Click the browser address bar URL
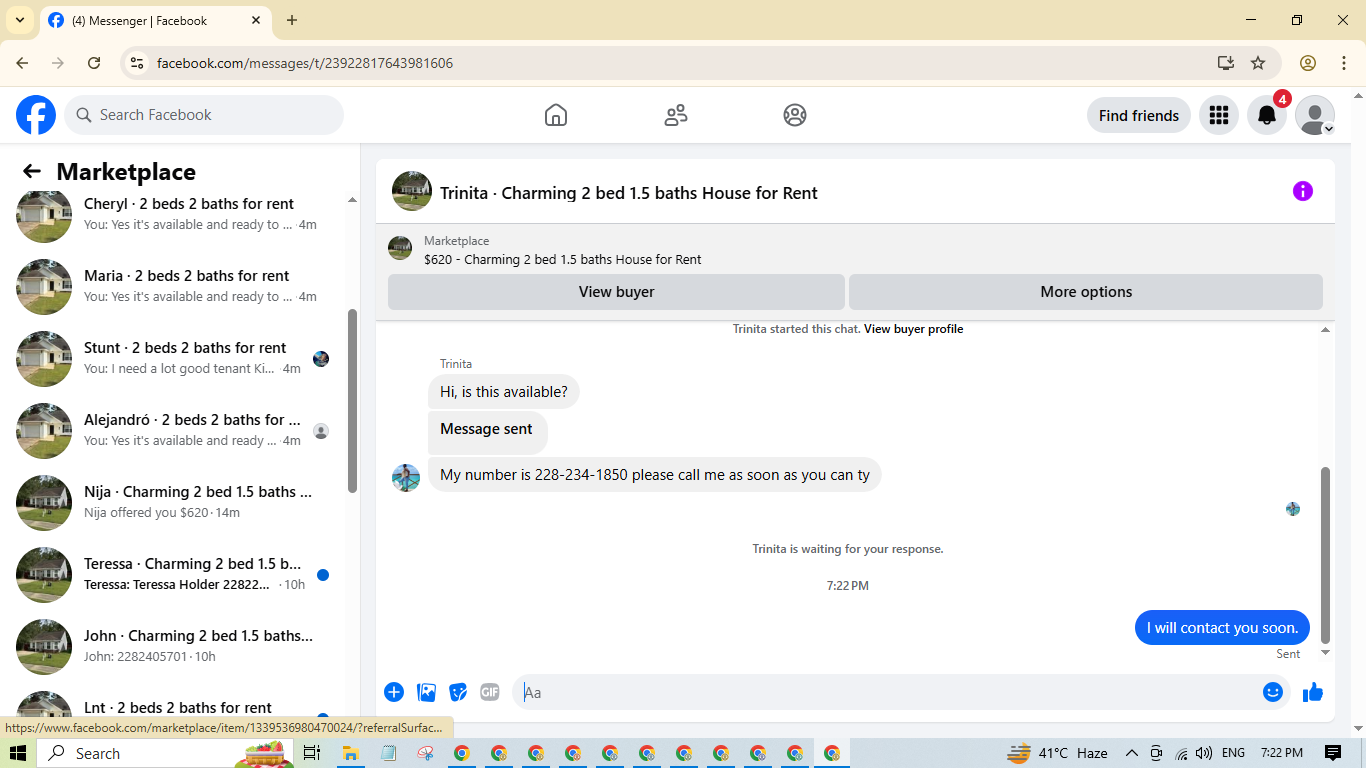Image resolution: width=1366 pixels, height=768 pixels. click(x=305, y=63)
